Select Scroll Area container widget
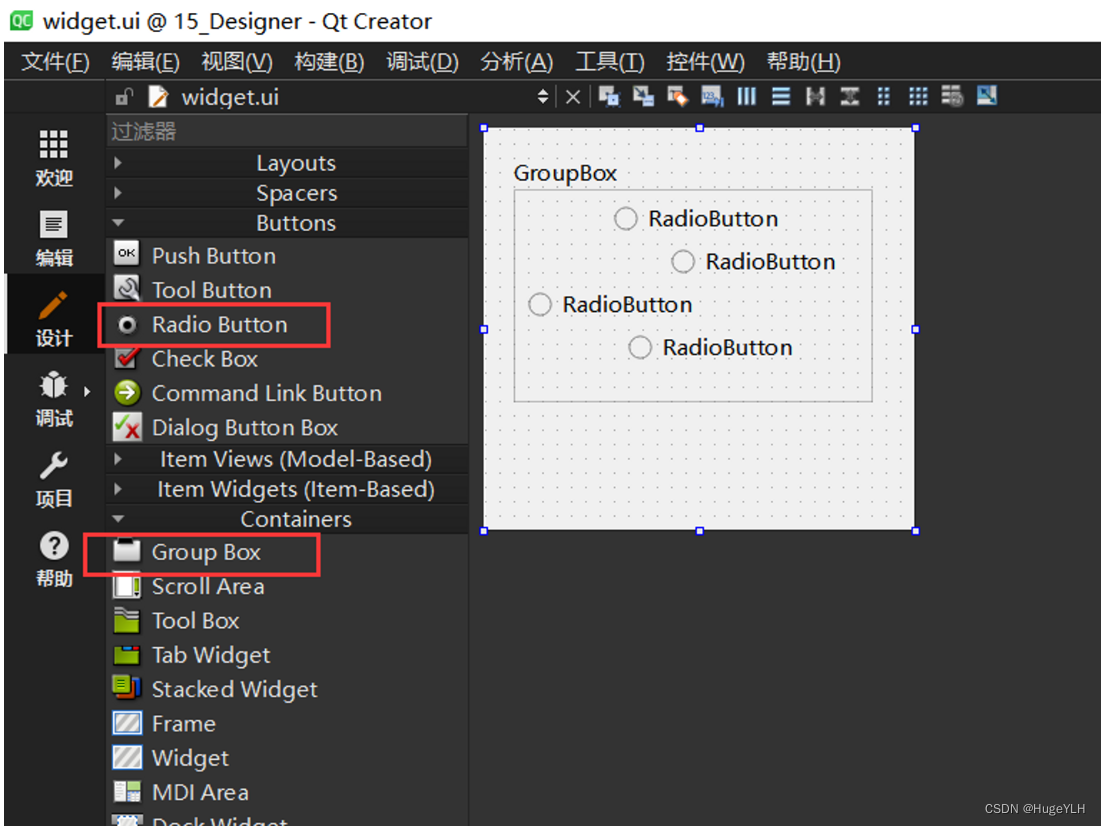 tap(286, 586)
